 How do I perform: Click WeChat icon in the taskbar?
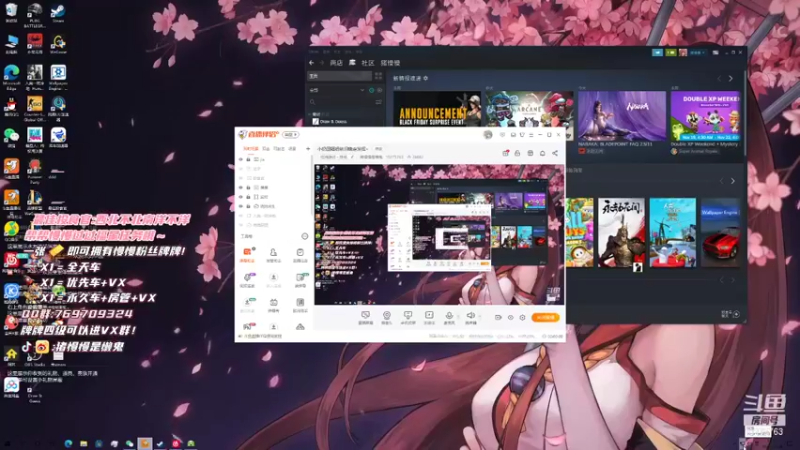point(130,443)
